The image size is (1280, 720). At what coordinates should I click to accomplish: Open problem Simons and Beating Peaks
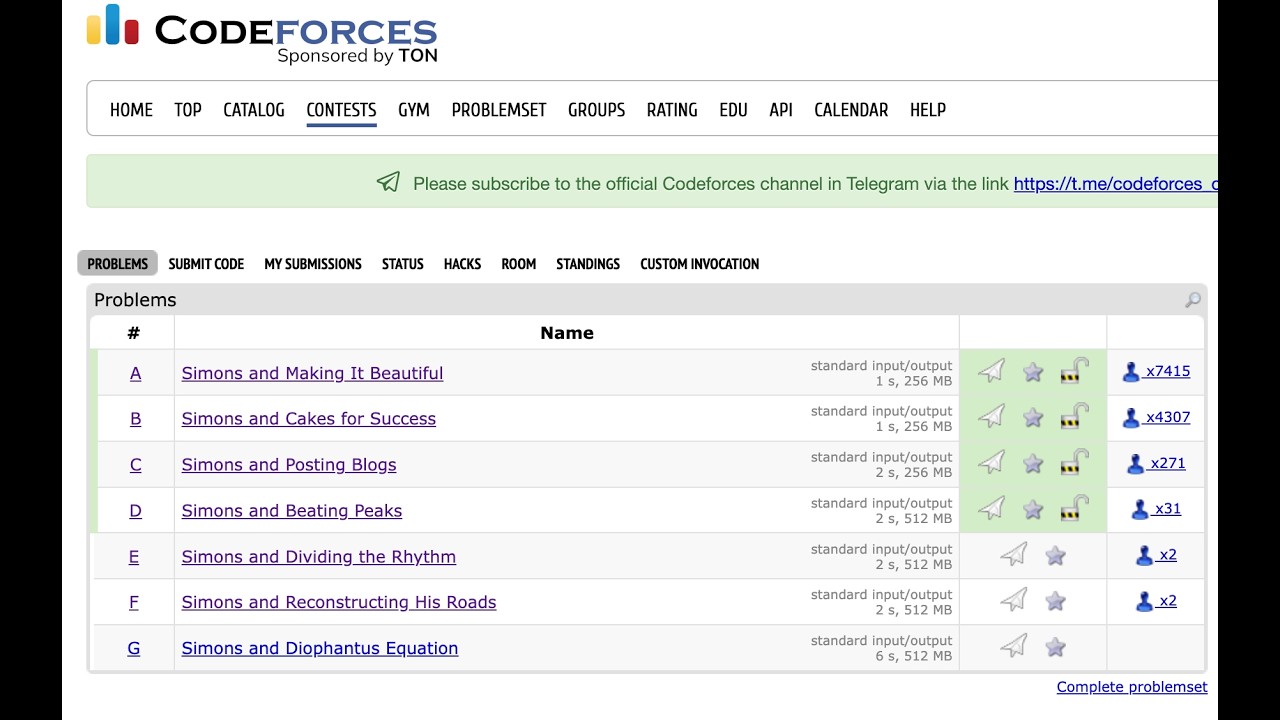(292, 511)
